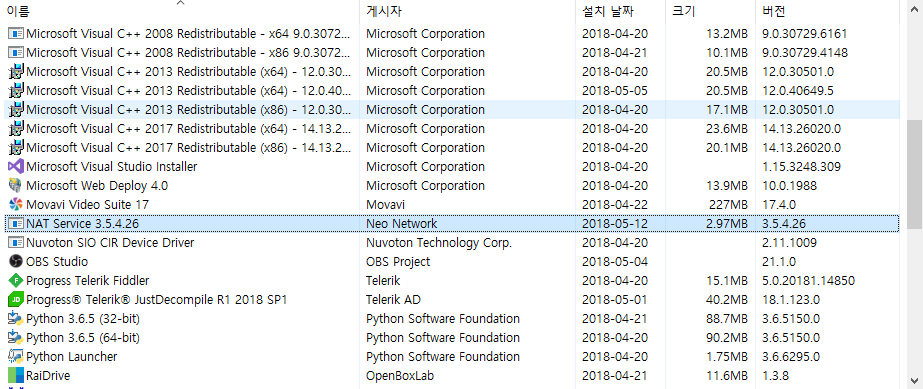The height and width of the screenshot is (389, 923).
Task: Click the Microsoft Web Deploy 4.0 icon
Action: (x=16, y=185)
